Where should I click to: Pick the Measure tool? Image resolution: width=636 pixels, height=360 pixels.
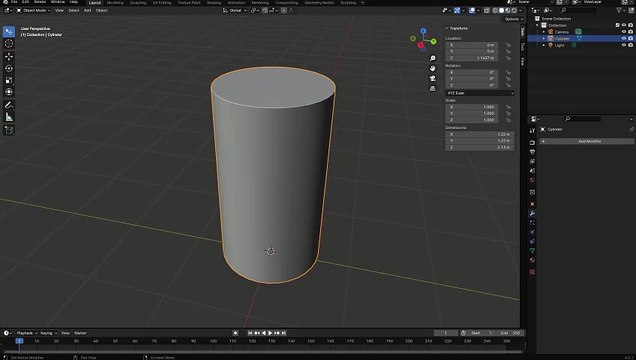coord(9,117)
